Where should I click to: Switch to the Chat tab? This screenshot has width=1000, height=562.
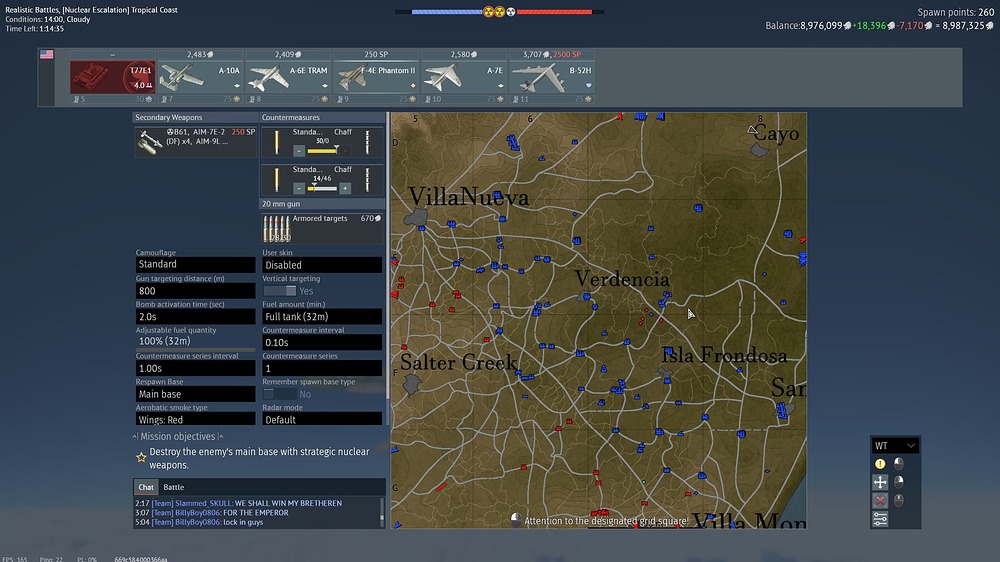[x=146, y=487]
